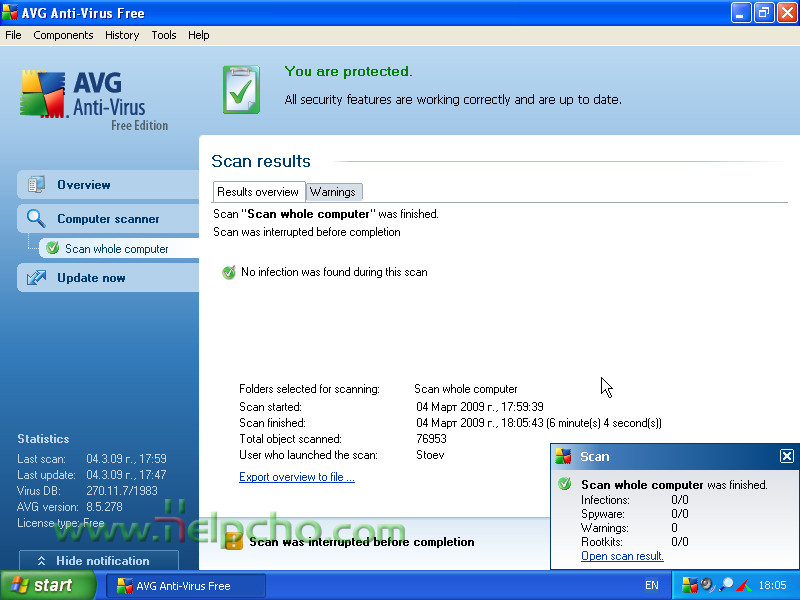
Task: Click the magnifier tray icon
Action: coord(726,585)
